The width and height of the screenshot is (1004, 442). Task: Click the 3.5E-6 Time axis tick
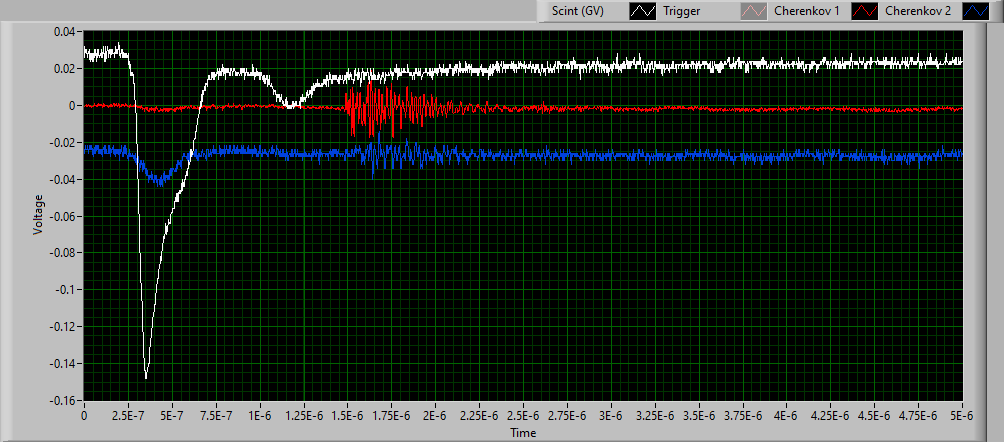click(699, 415)
